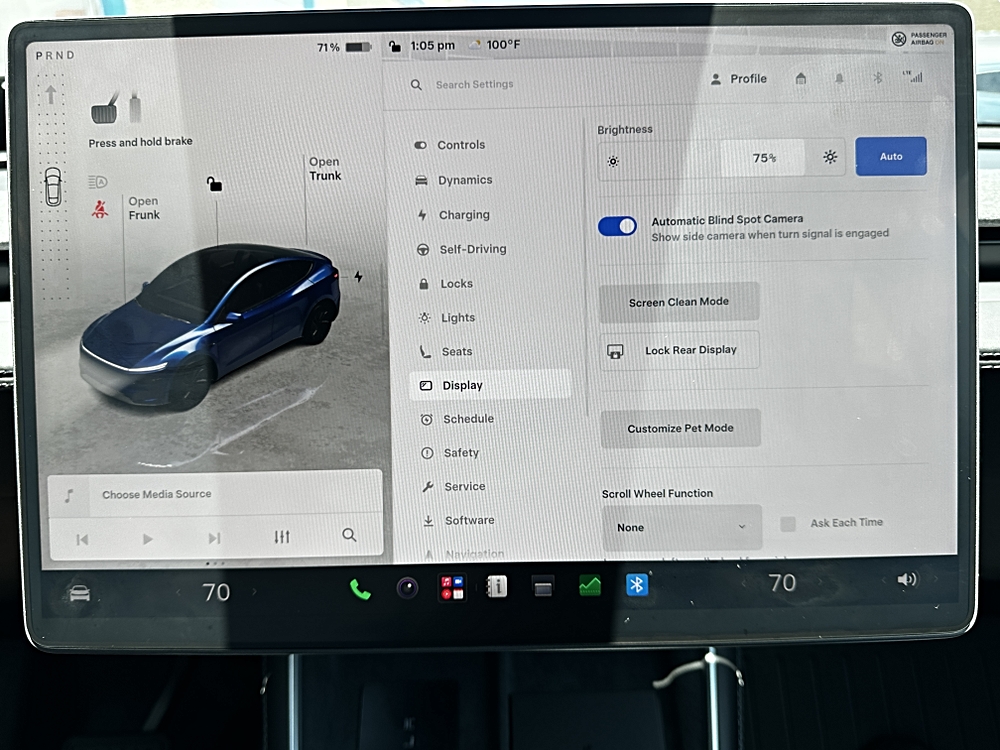Tap the passenger airbag indicator

click(918, 39)
